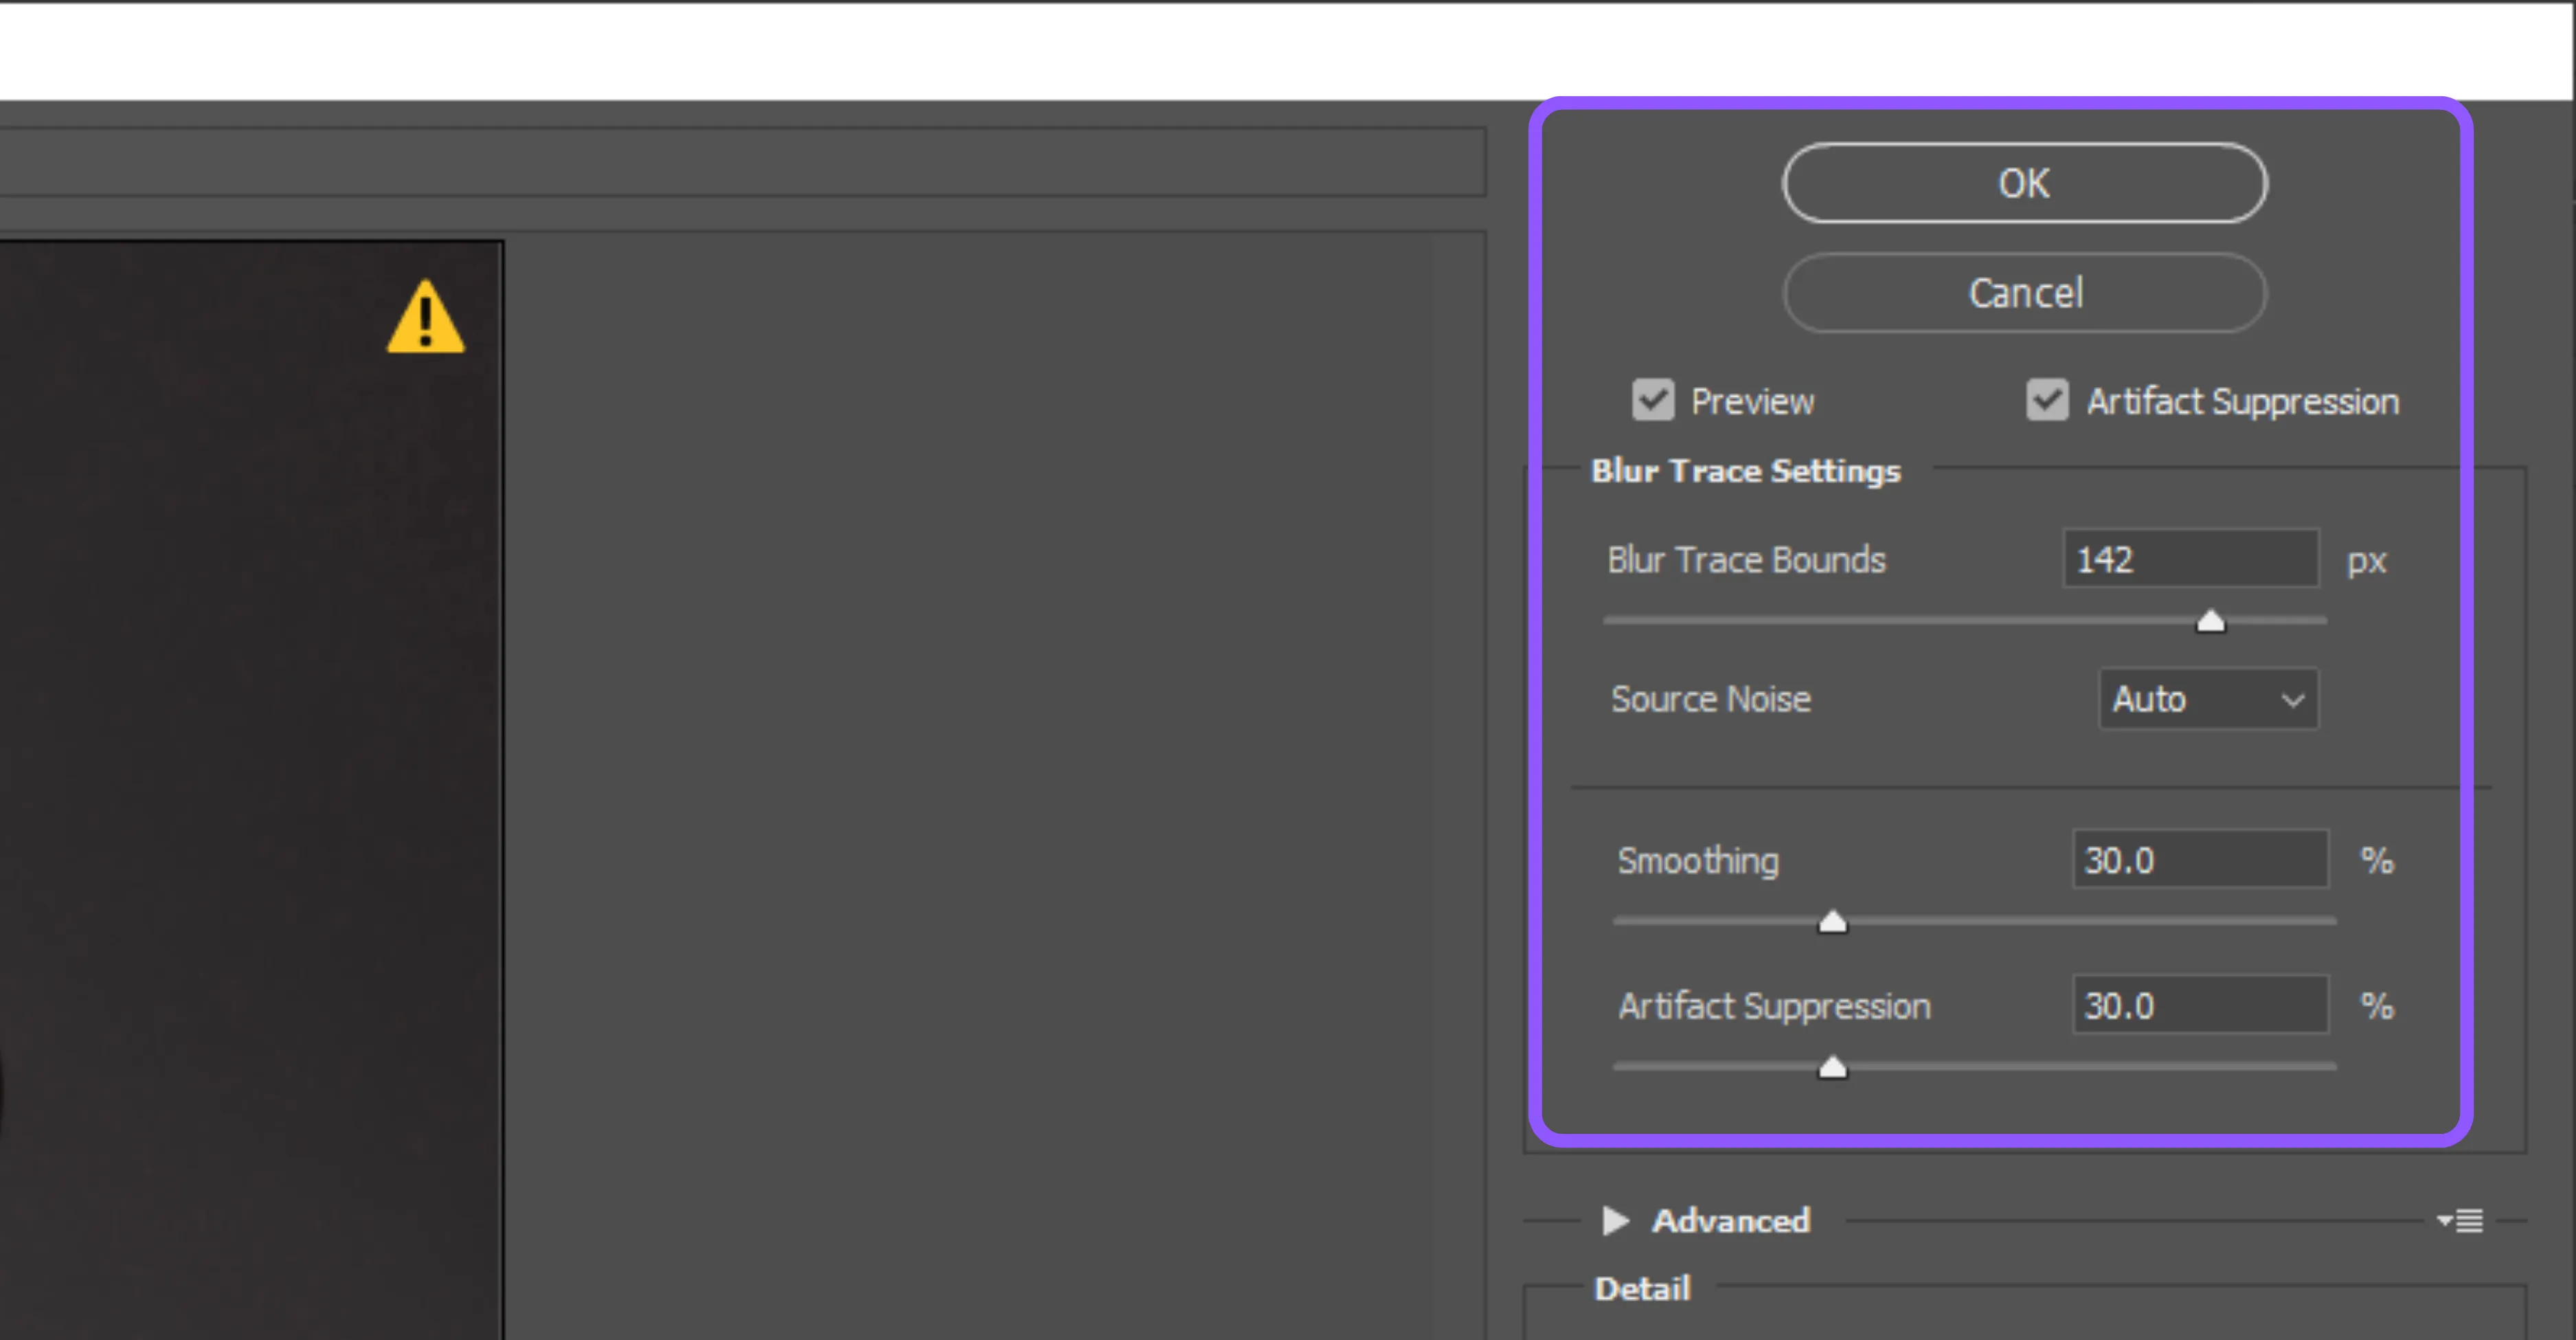Click the OK button
2576x1340 pixels.
pos(2024,183)
